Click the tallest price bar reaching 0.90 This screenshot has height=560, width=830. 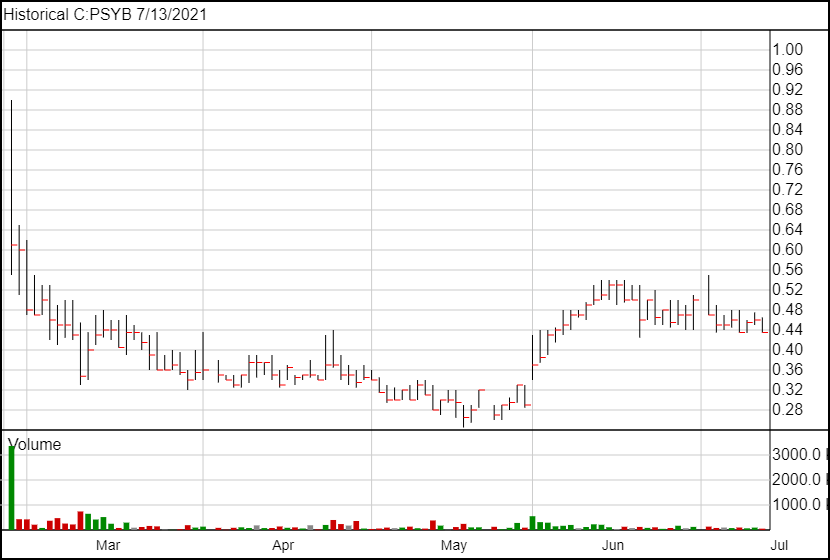[x=12, y=187]
